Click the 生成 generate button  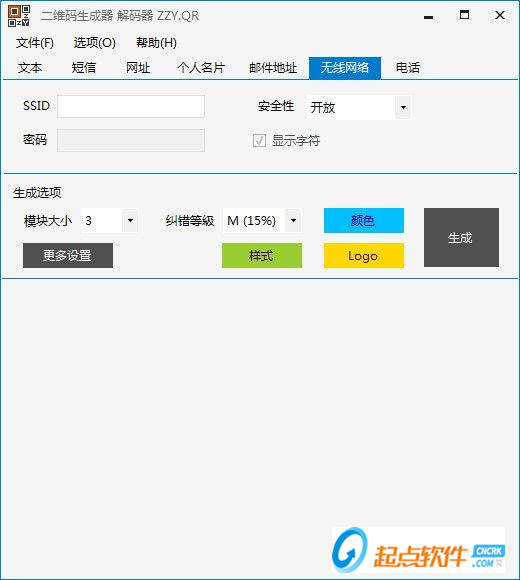(461, 237)
